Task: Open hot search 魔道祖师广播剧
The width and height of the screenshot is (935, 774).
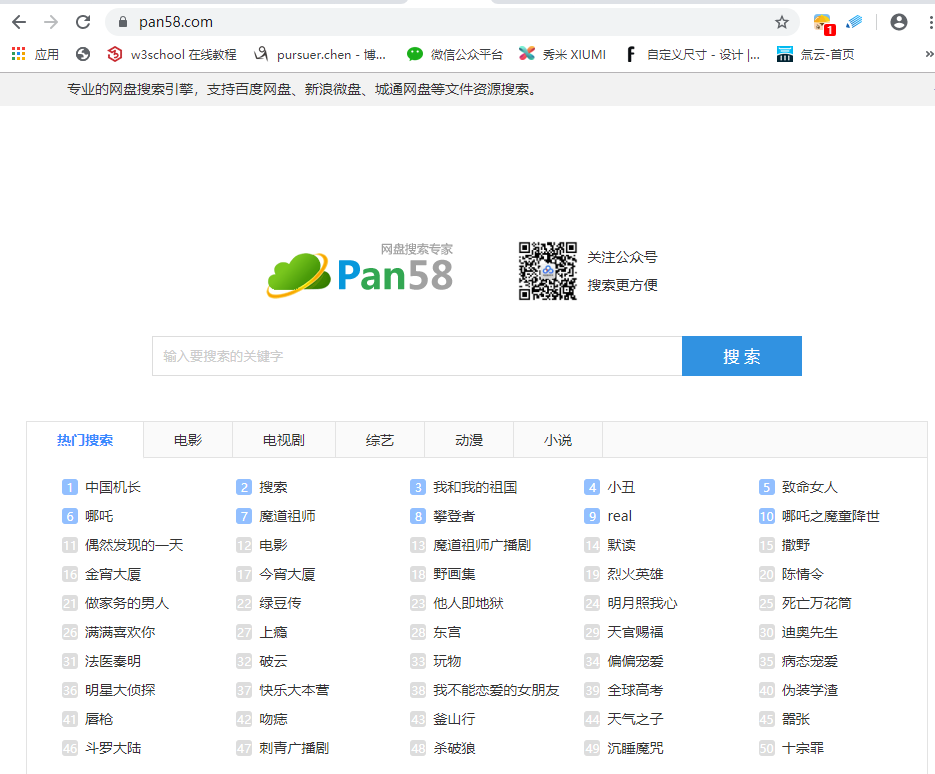Action: click(482, 545)
